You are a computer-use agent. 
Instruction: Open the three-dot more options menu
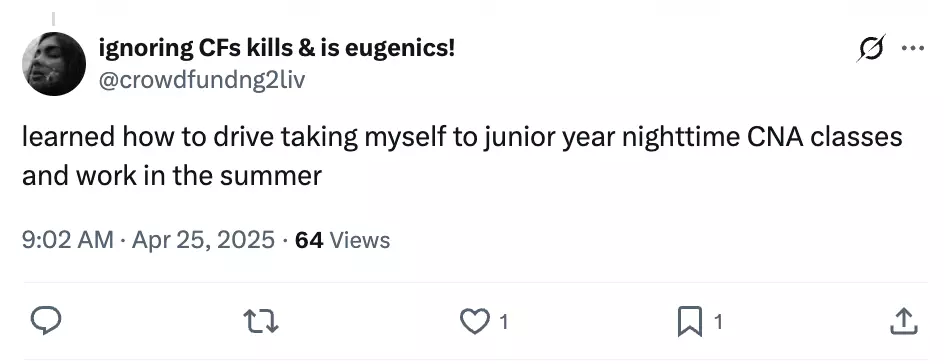tap(913, 48)
